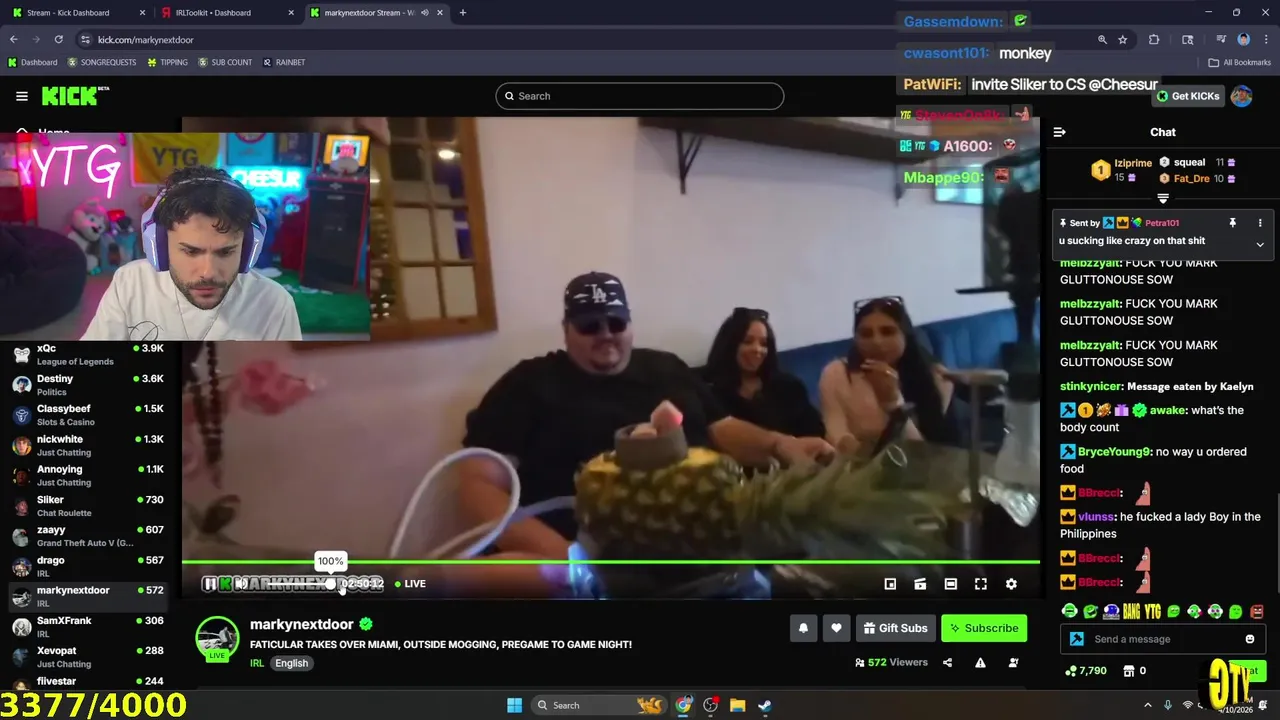Open SUB COUNT bookmark
The width and height of the screenshot is (1280, 720).
pos(225,62)
